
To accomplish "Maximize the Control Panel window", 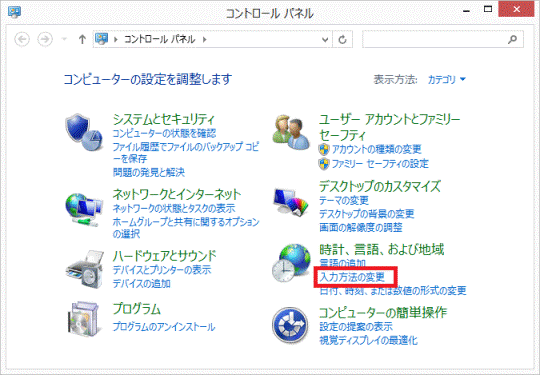I will tap(488, 10).
